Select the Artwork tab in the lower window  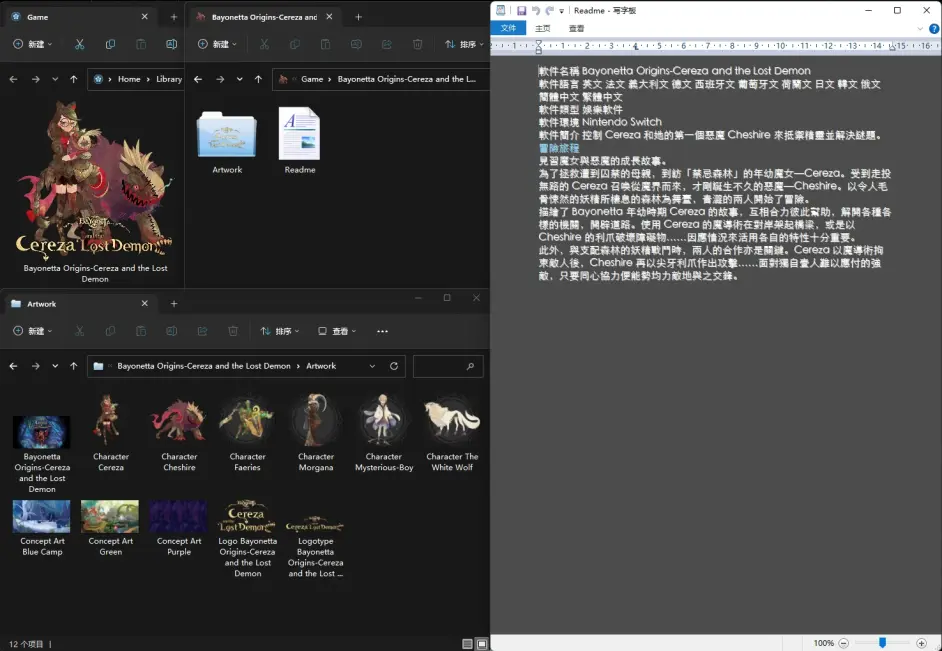pos(78,304)
